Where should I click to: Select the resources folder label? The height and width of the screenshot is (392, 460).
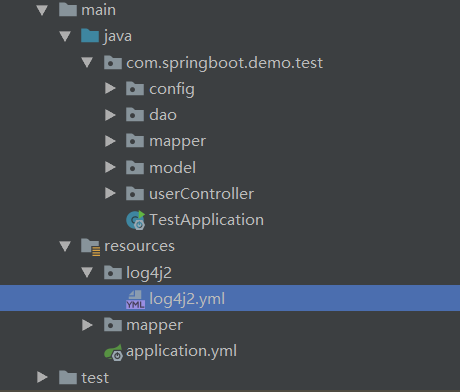tap(139, 246)
